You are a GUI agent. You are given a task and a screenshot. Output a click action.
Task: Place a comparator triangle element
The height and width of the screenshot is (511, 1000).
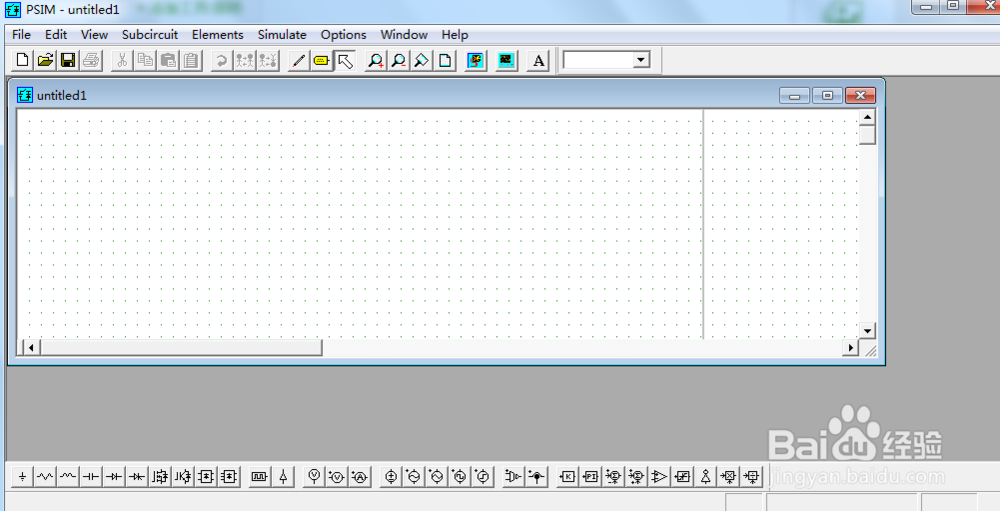(659, 477)
